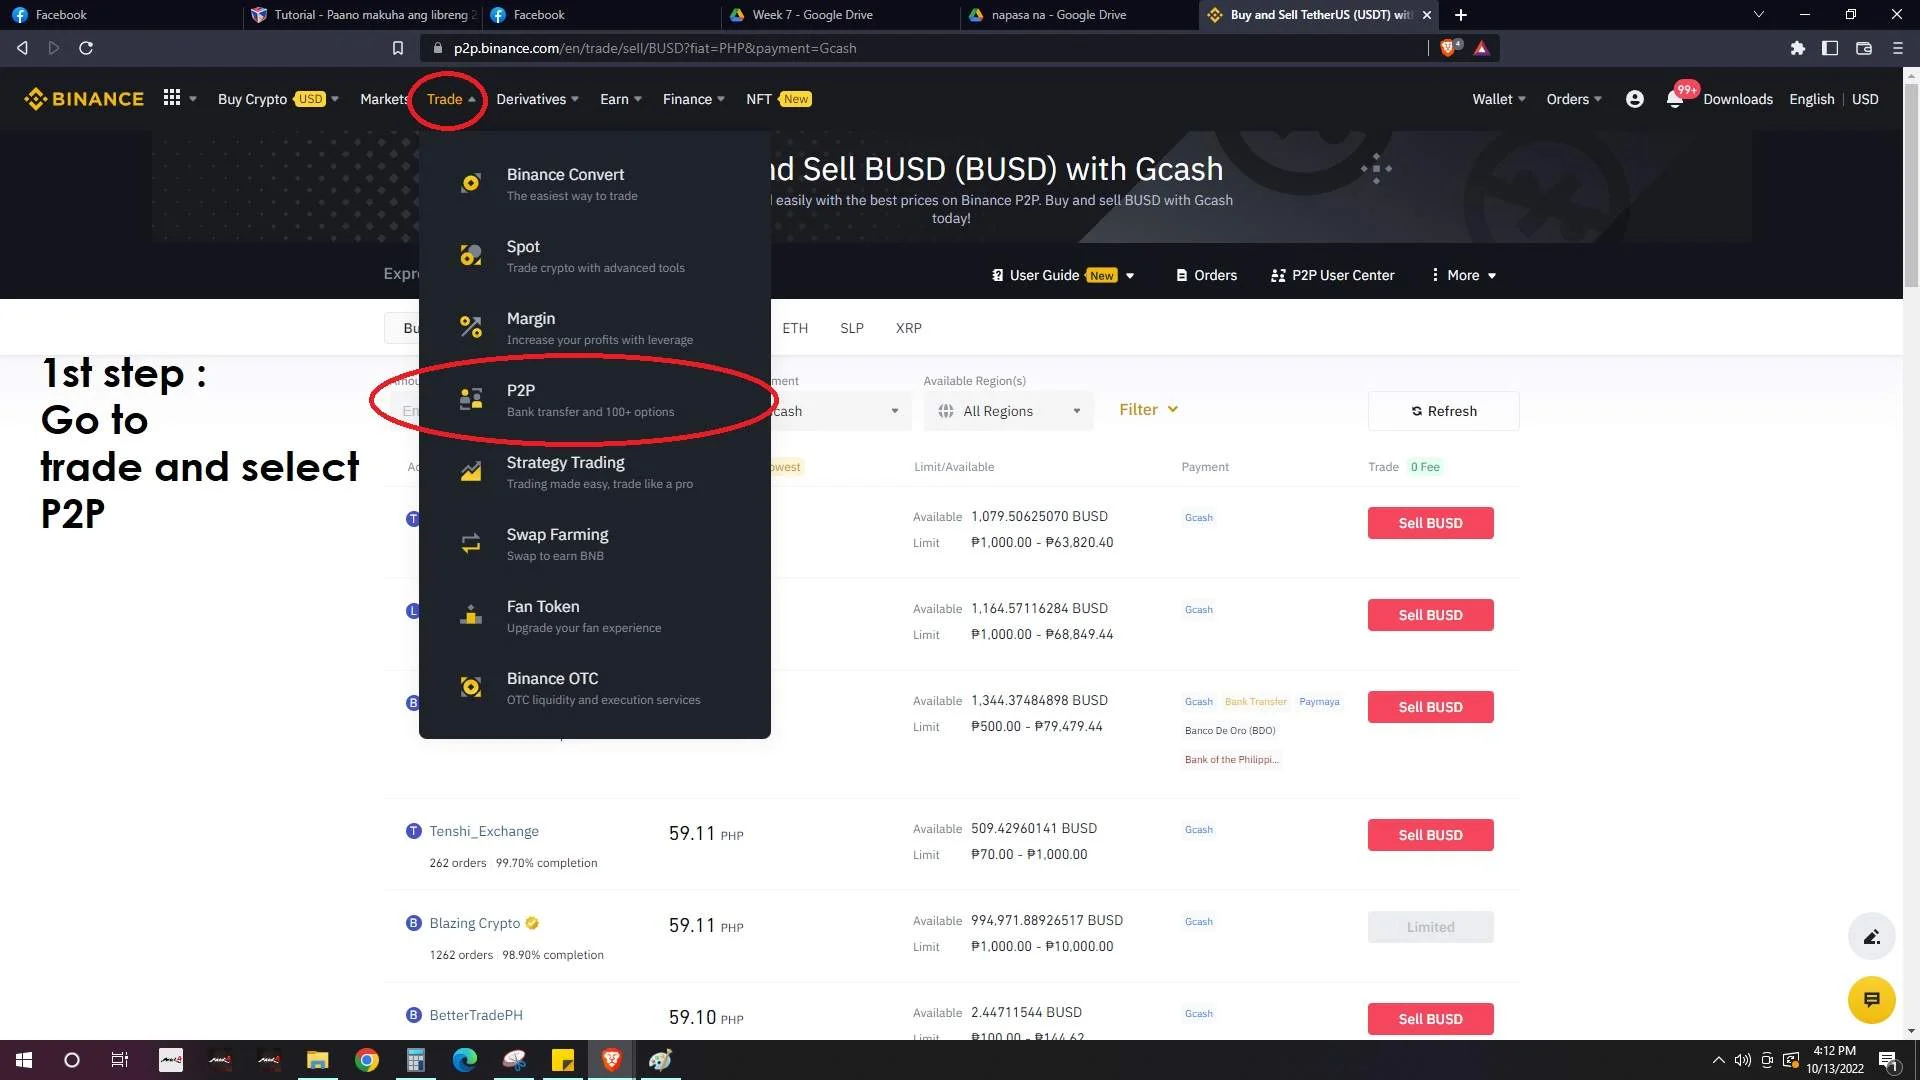This screenshot has height=1080, width=1920.
Task: Click the Fan Token podium icon
Action: click(471, 616)
